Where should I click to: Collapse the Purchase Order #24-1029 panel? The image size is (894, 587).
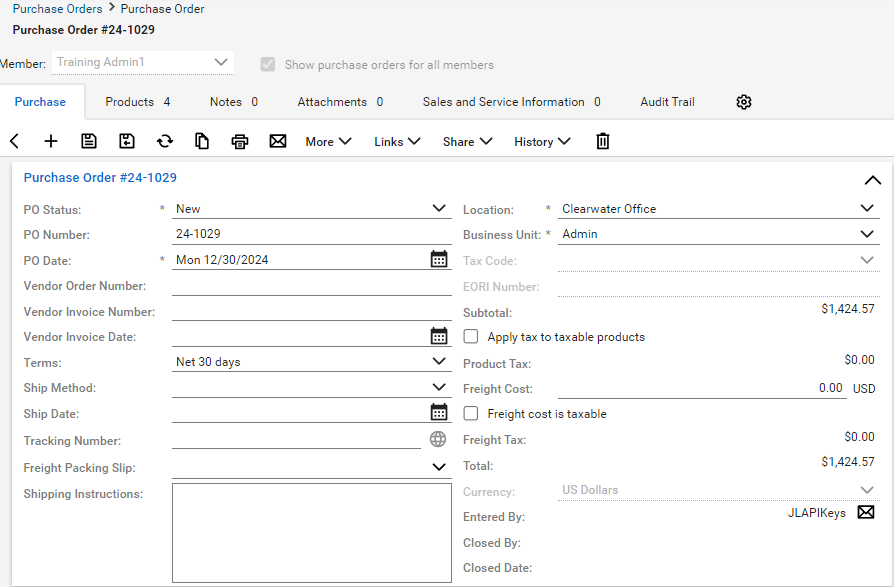872,180
